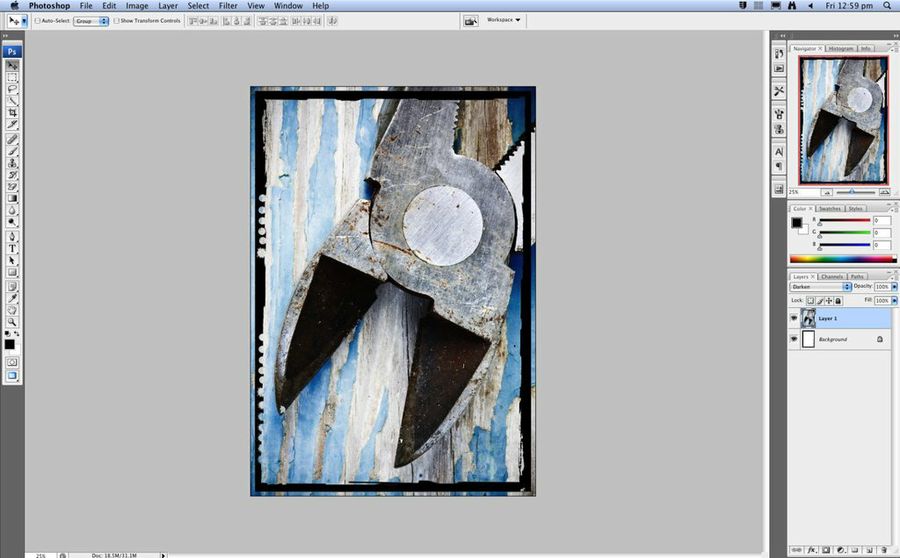The width and height of the screenshot is (900, 558).
Task: Select the Gradient tool
Action: click(12, 198)
